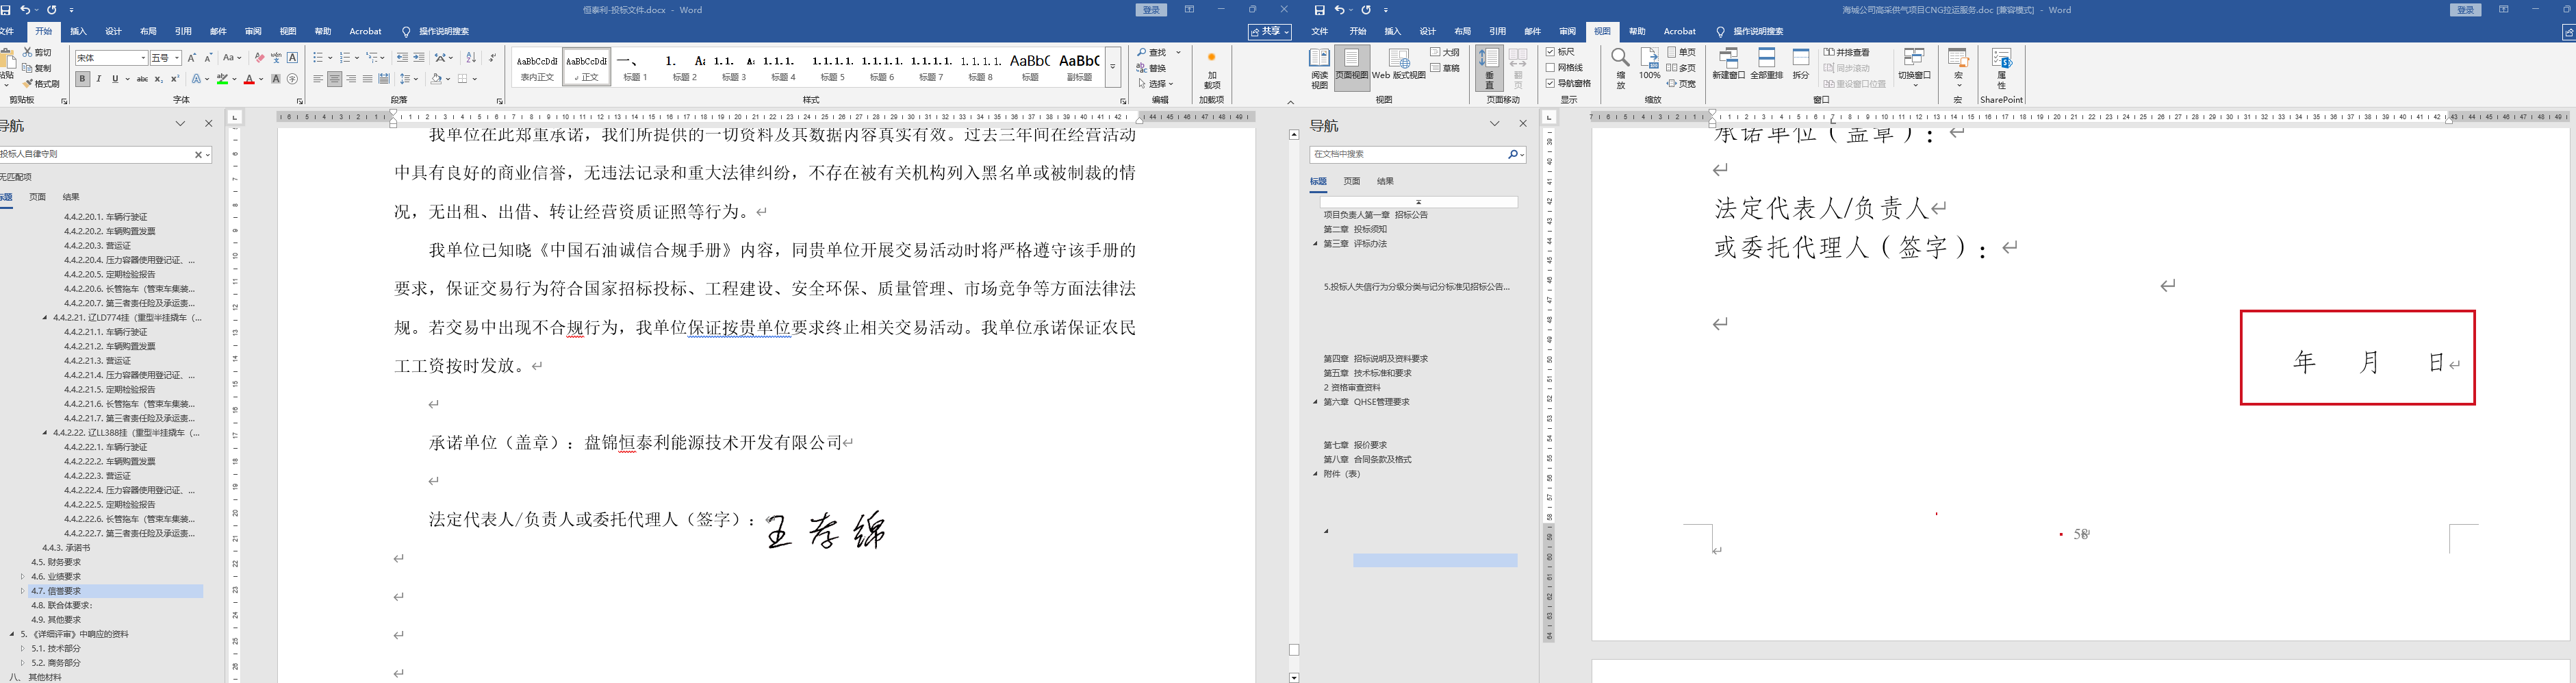The width and height of the screenshot is (2576, 683).
Task: Open the 开始 tab in the right window
Action: (x=1357, y=32)
